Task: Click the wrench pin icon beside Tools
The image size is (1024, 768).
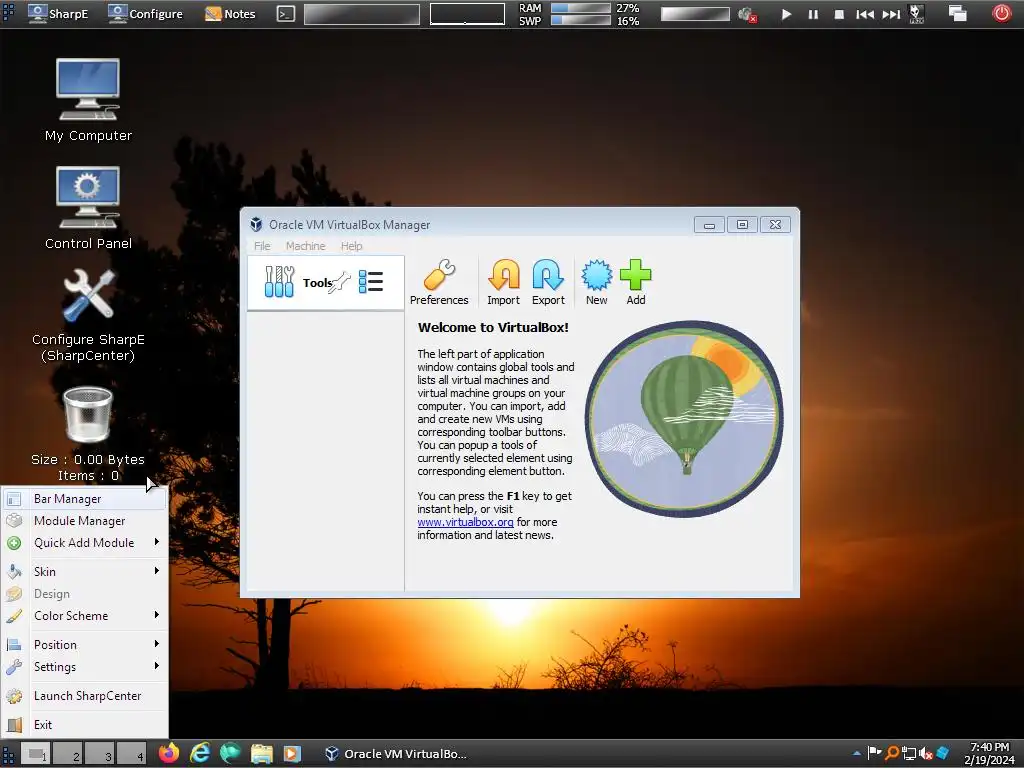Action: coord(340,283)
